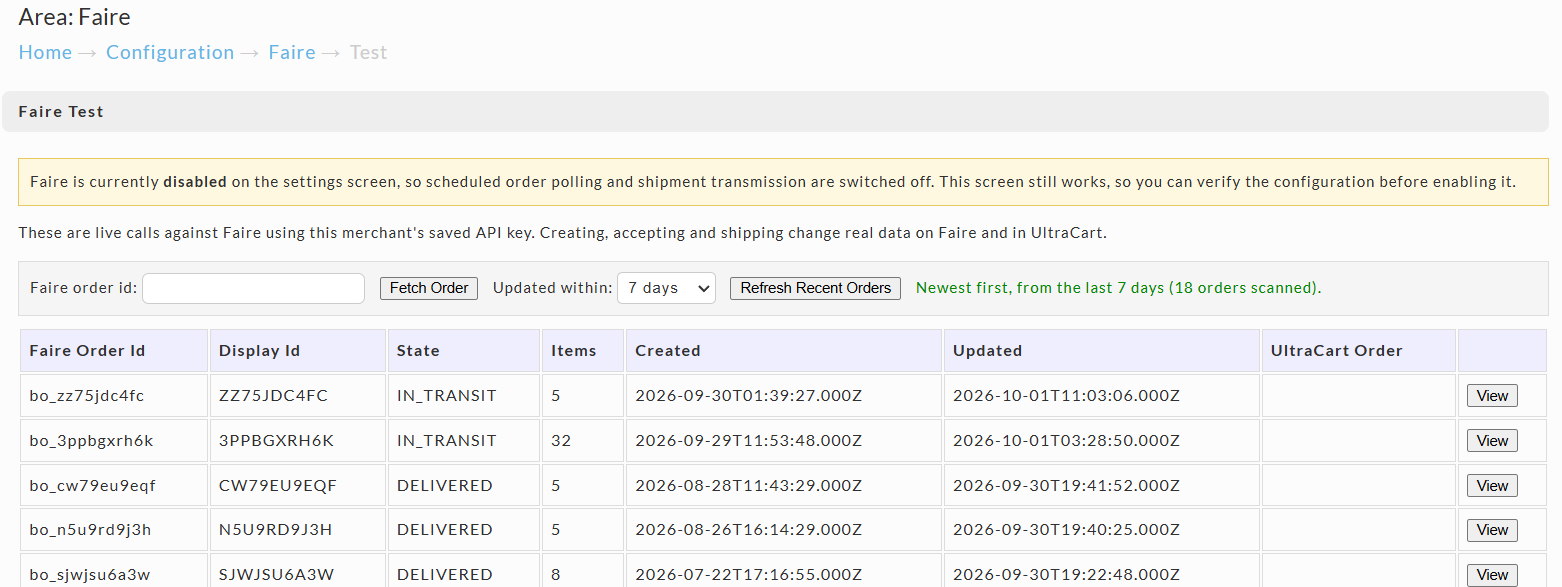View order bo_n5u9rd9j3h

click(x=1492, y=530)
